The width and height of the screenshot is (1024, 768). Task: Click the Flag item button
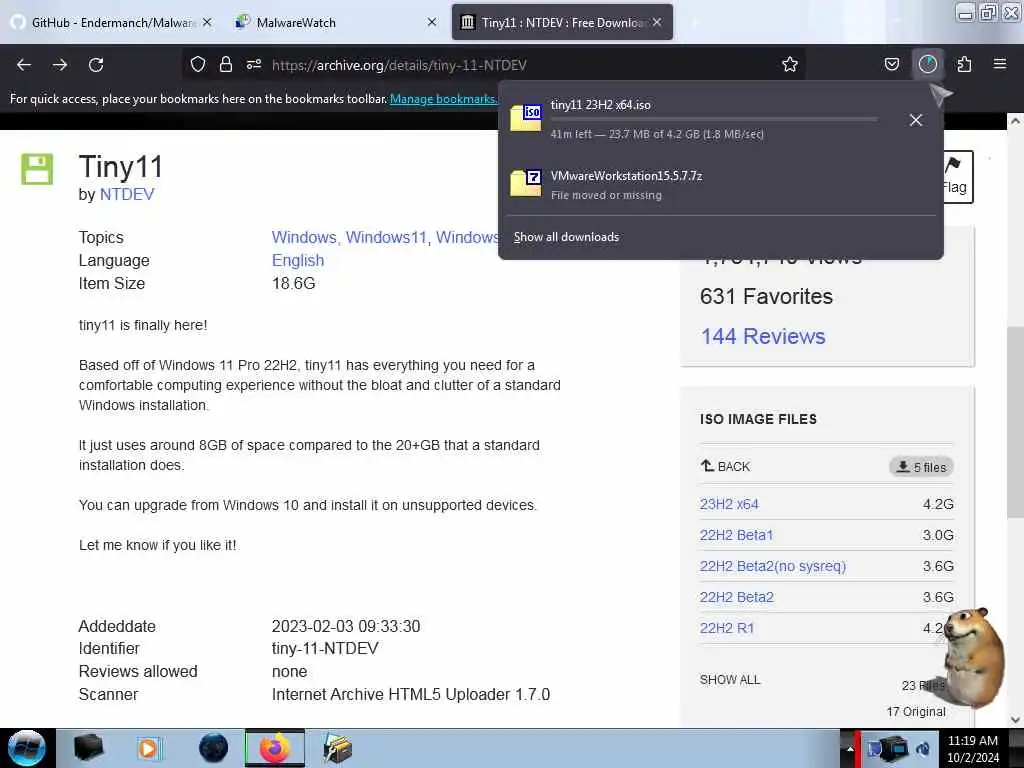pos(955,176)
